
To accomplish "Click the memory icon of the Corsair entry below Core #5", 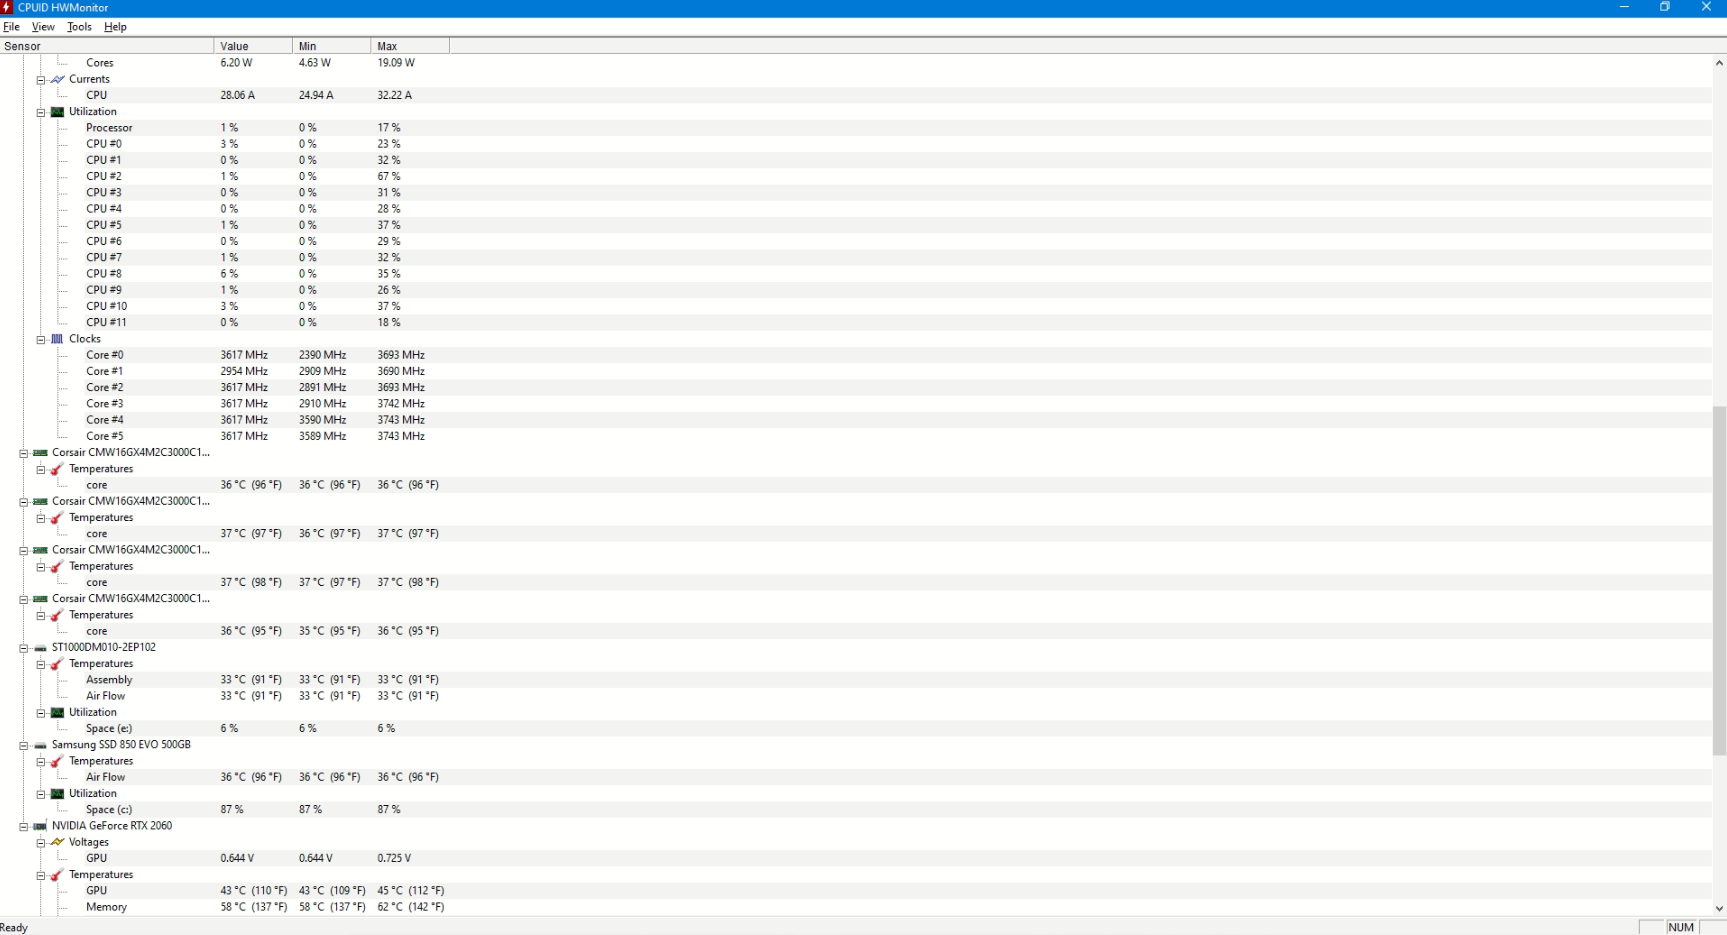I will [41, 453].
